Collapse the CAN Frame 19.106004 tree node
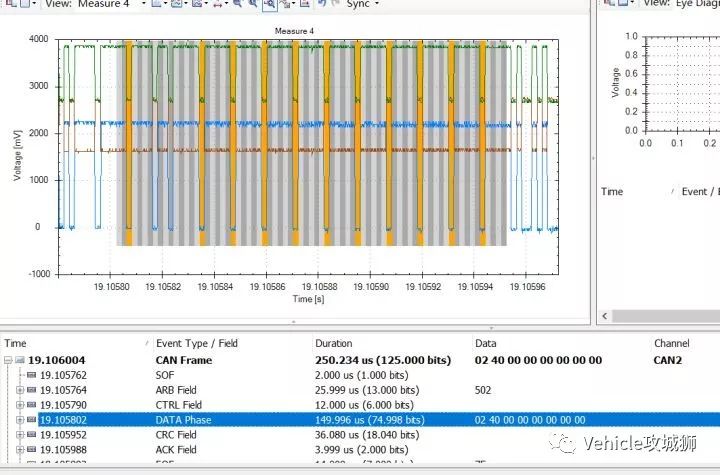Screen dimensions: 720x475 [x=8, y=360]
